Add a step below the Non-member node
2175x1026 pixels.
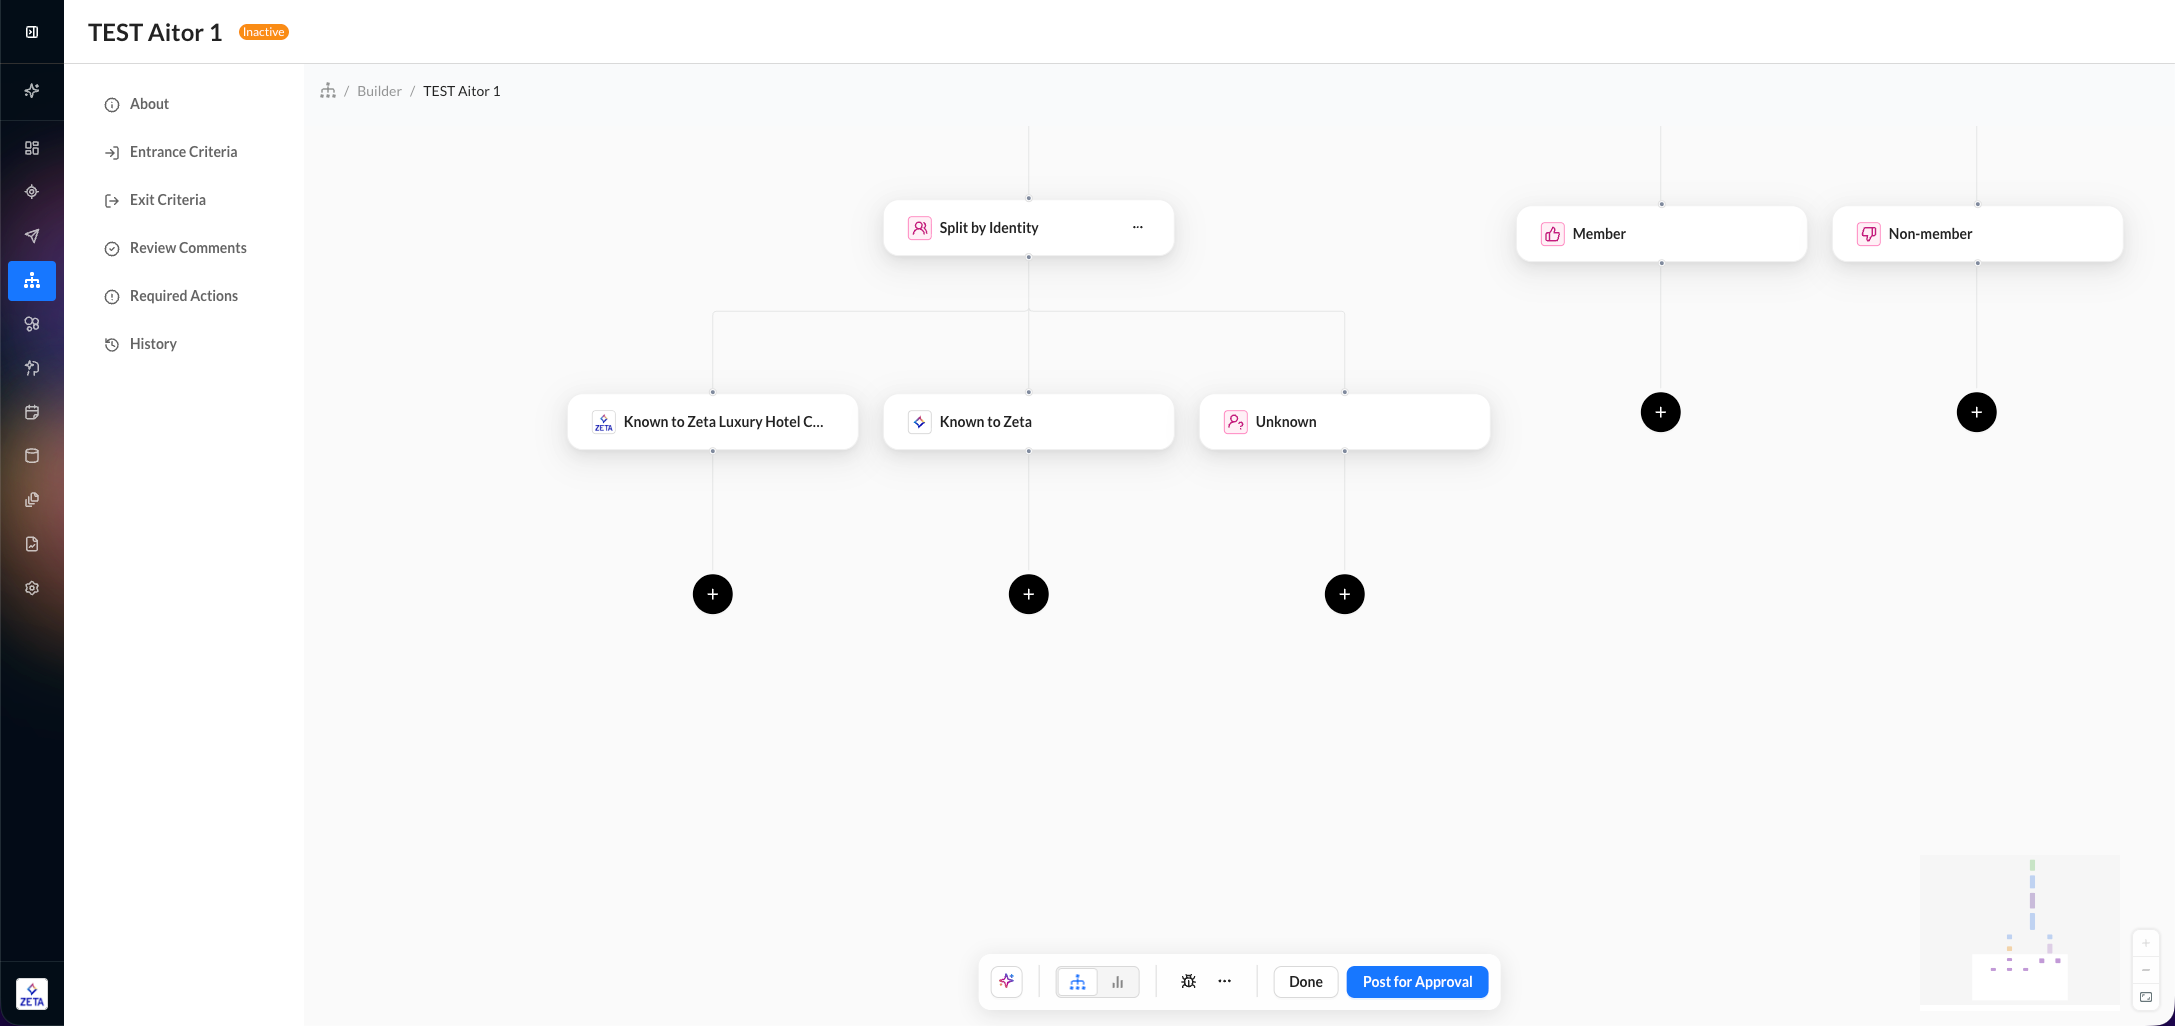(x=1977, y=412)
